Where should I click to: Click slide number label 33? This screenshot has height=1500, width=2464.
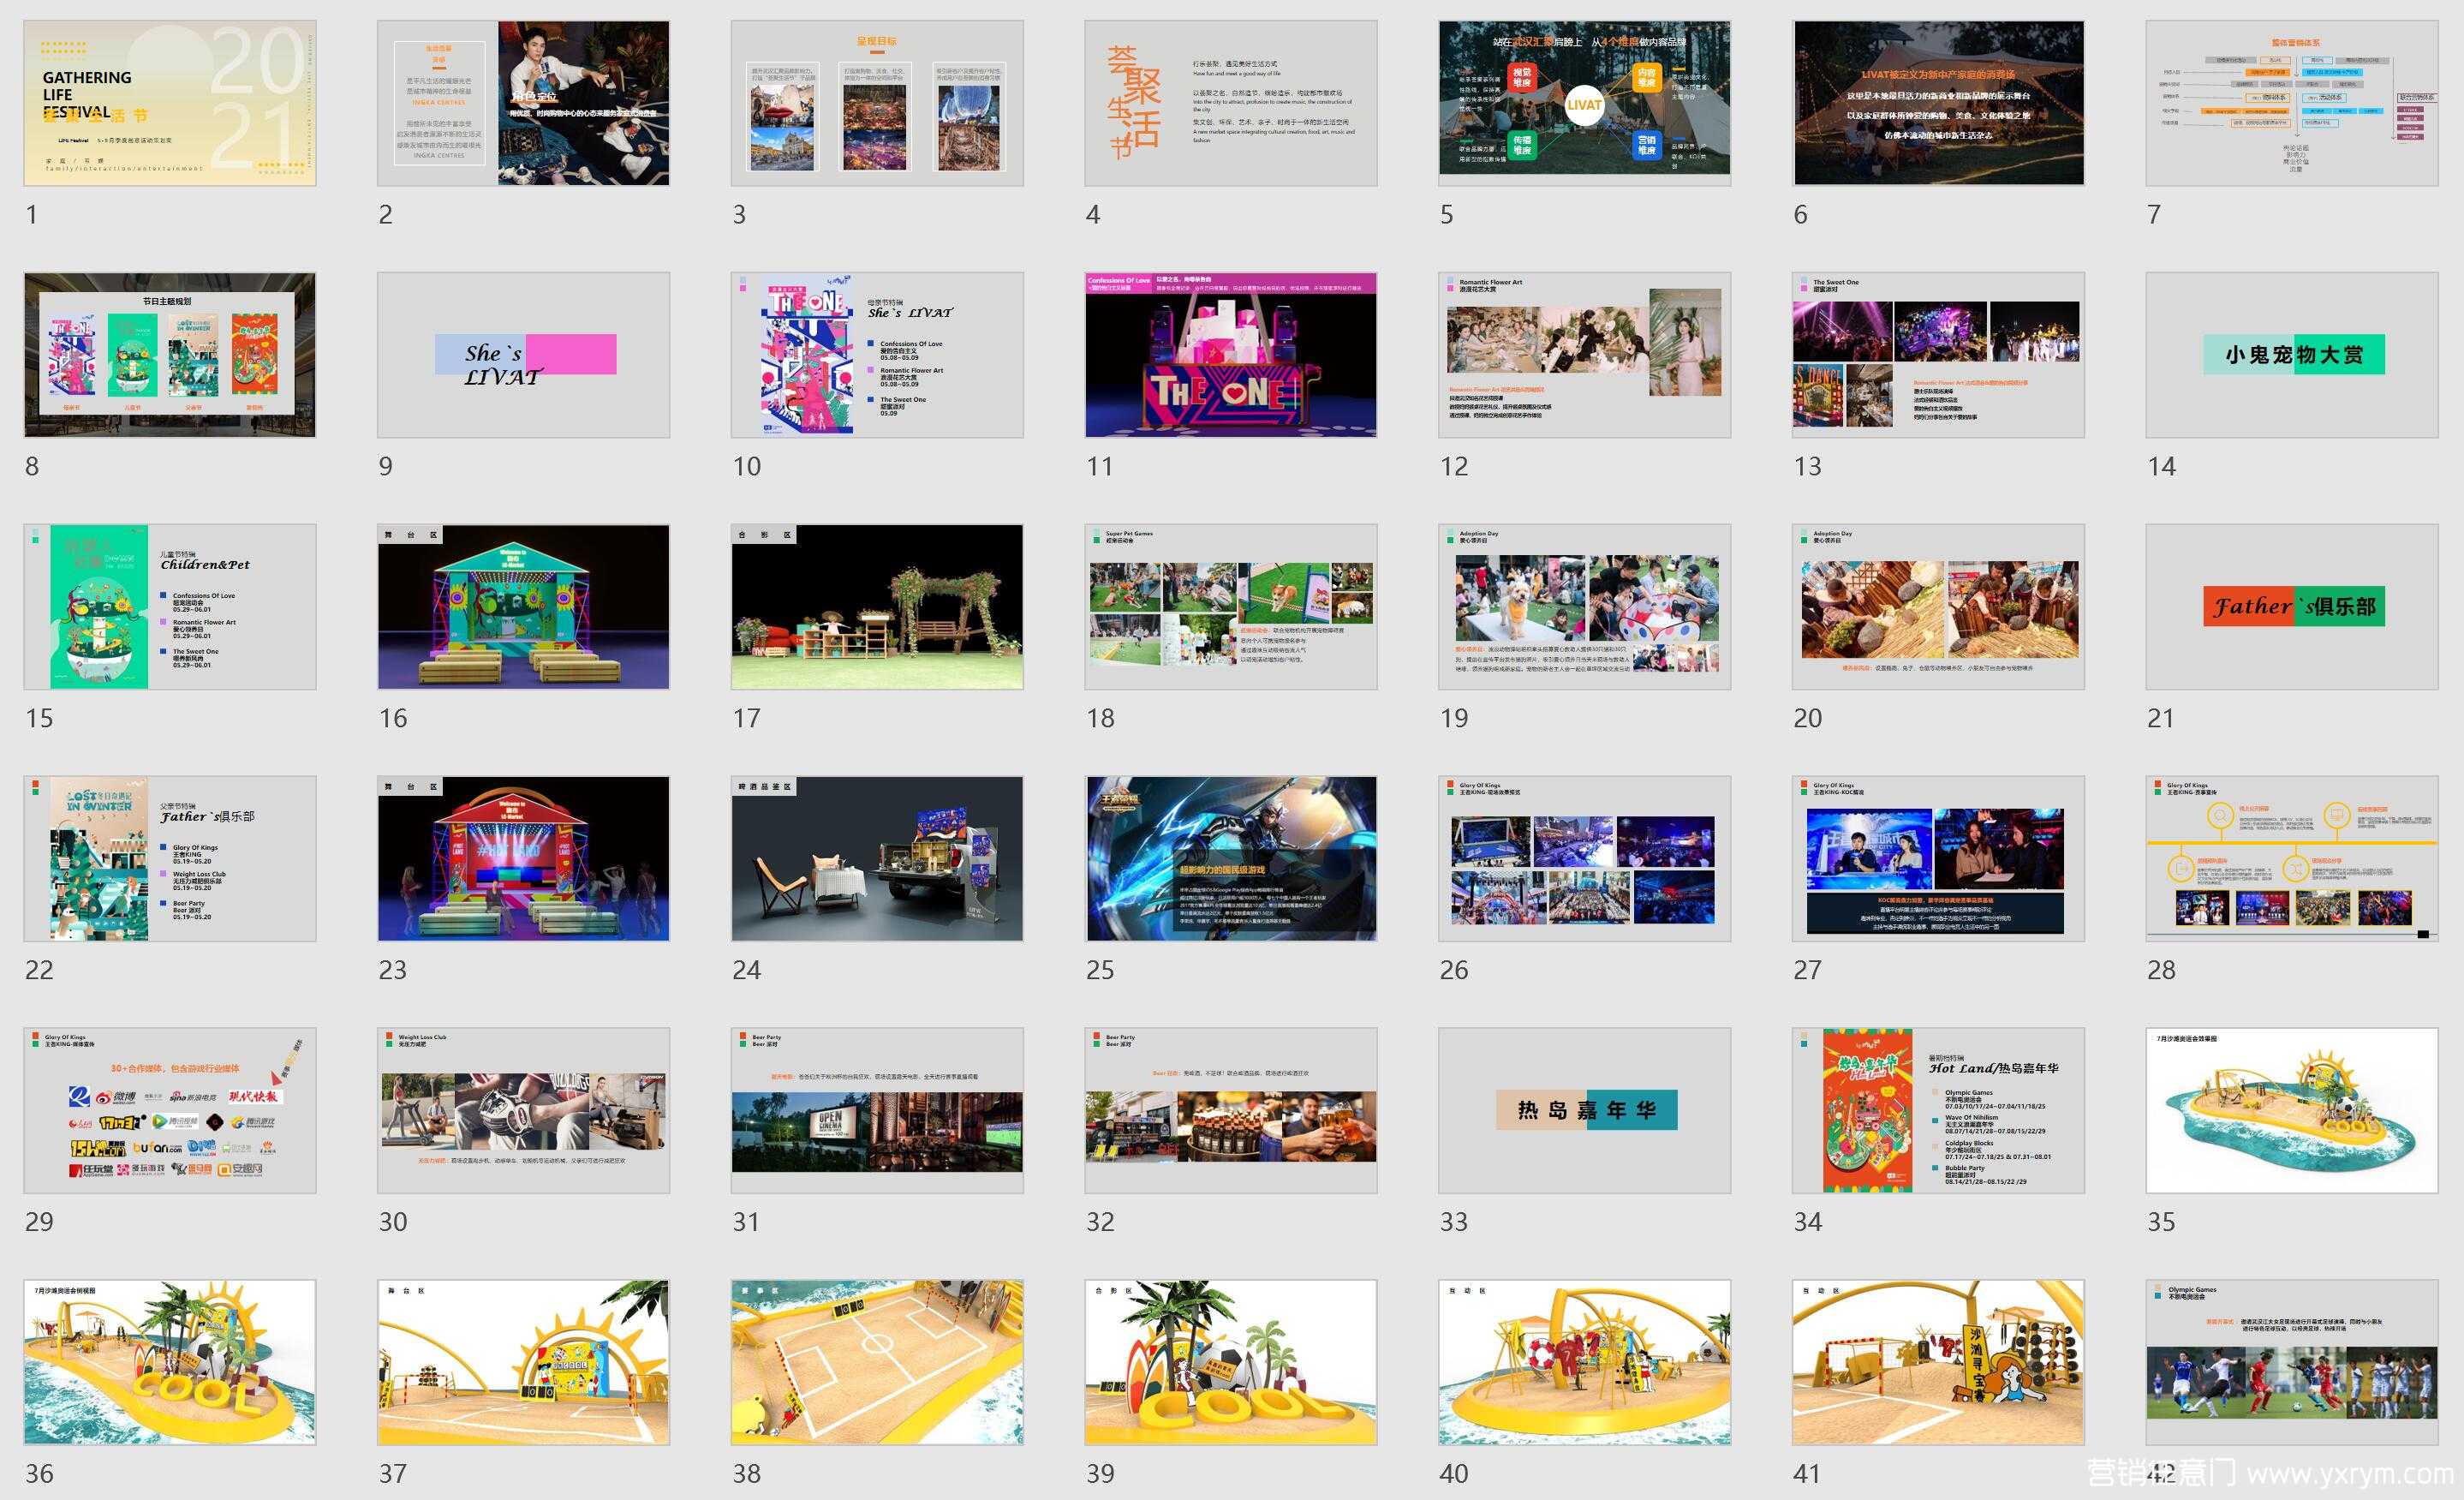point(1454,1223)
